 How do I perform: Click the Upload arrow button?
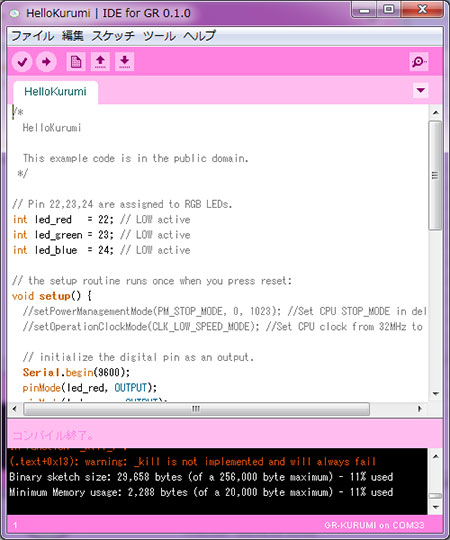tap(46, 62)
